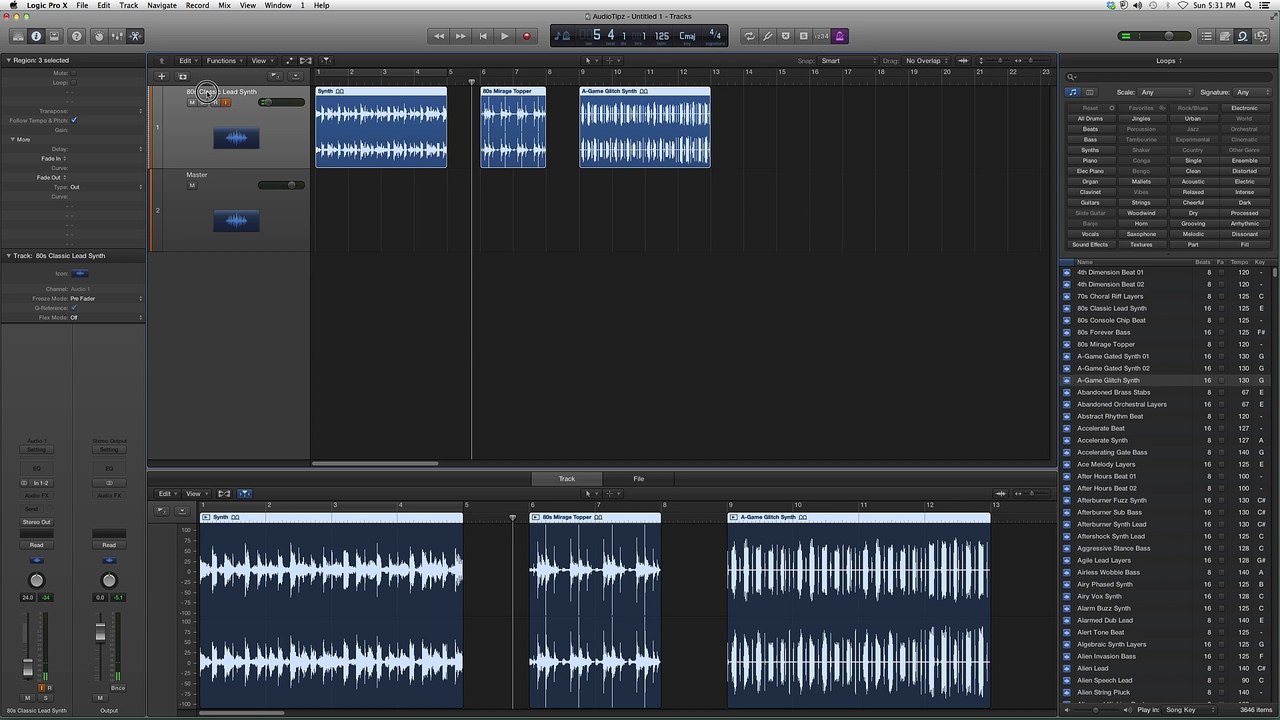Open the Library button in the control bar
Screen dimensions: 1280x720
tap(18, 36)
